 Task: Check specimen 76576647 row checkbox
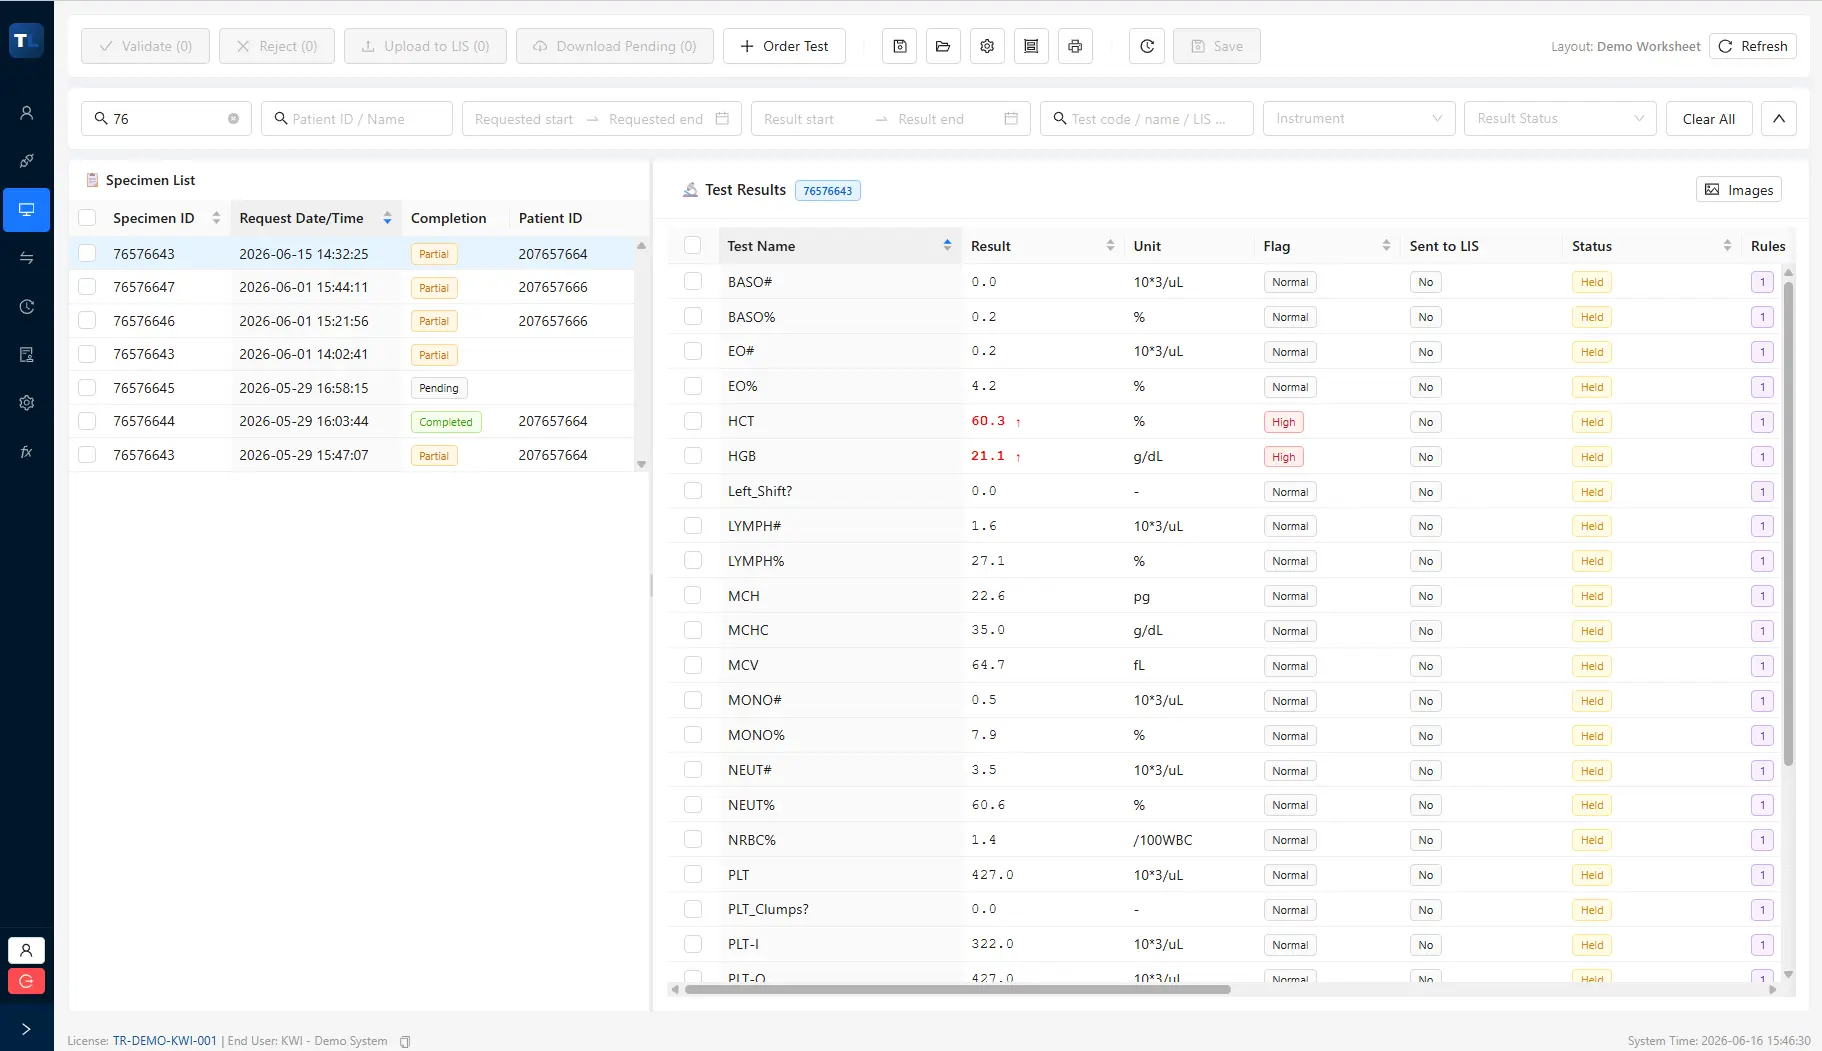click(87, 287)
